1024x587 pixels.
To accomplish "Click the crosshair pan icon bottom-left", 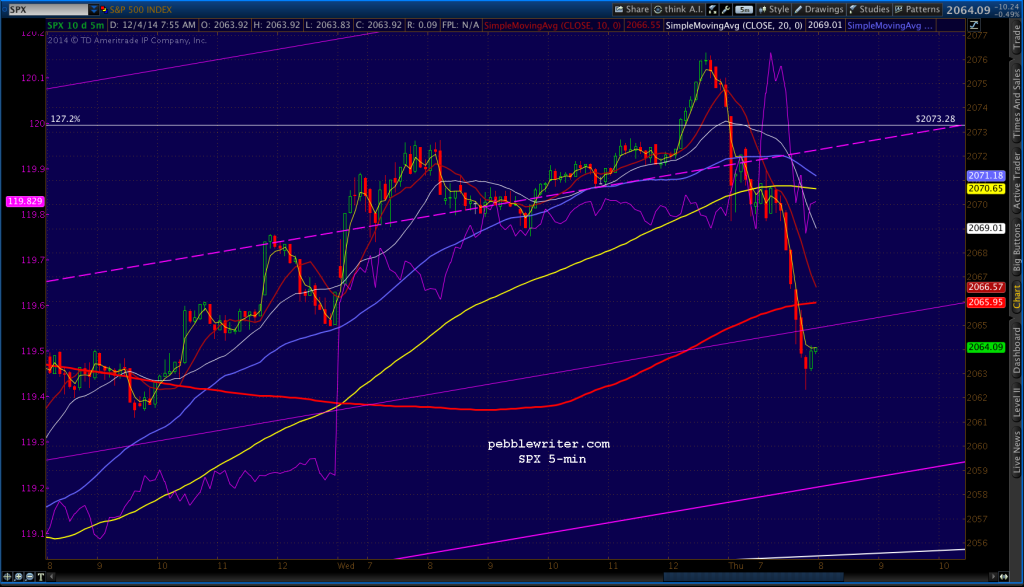I will point(7,577).
